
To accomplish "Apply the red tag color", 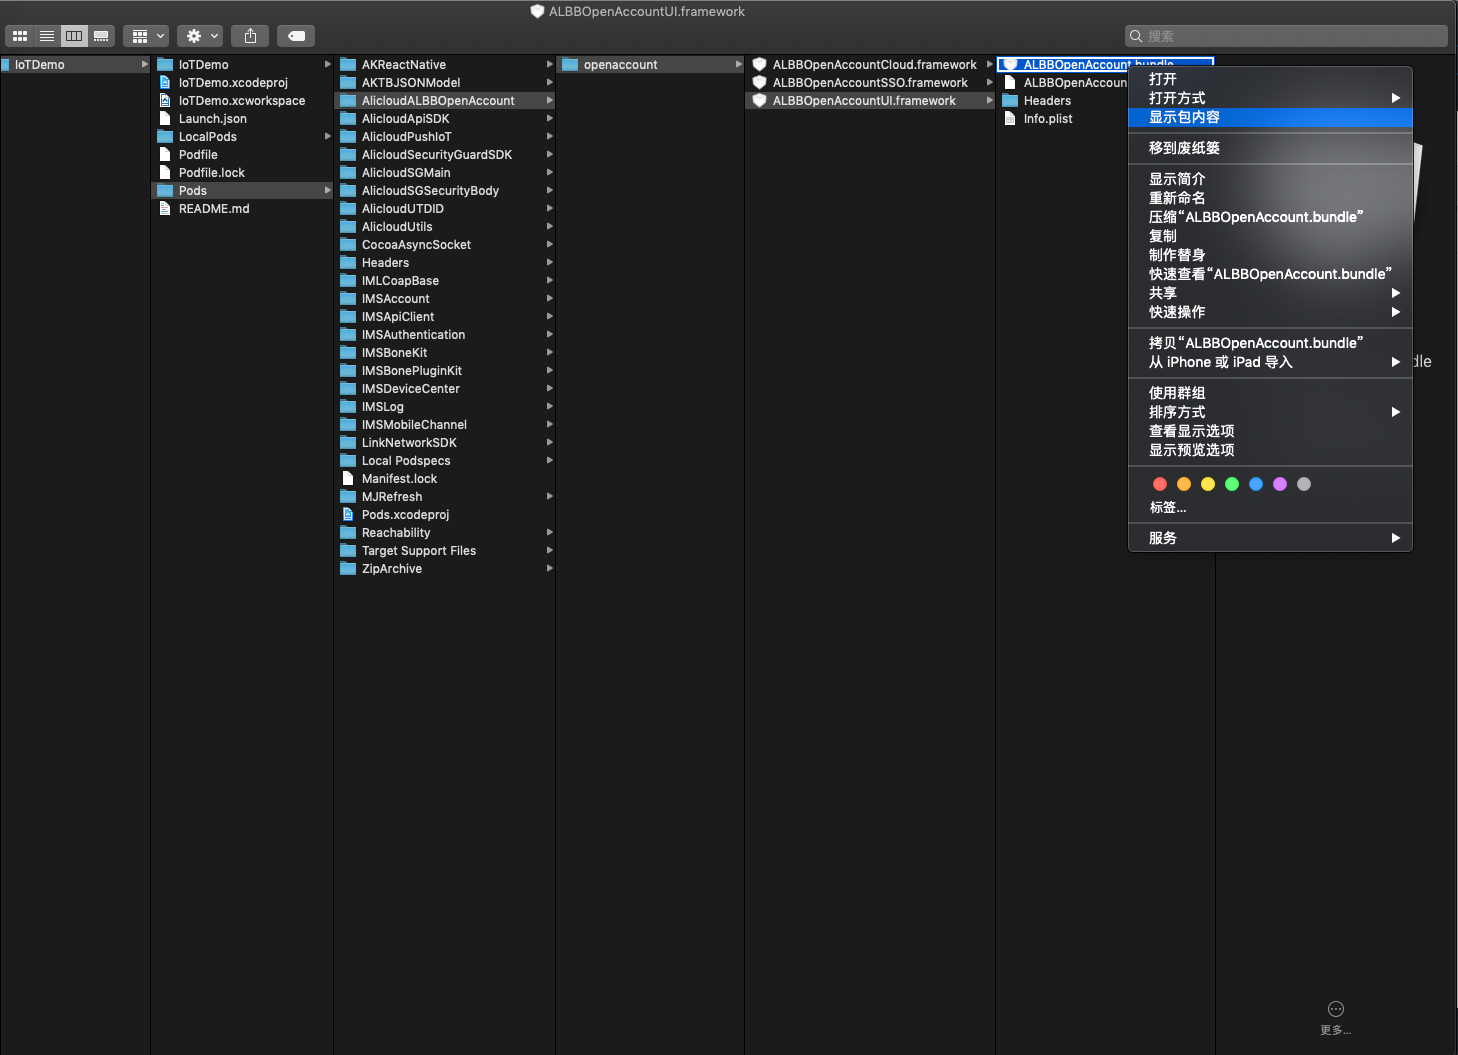I will click(1160, 484).
